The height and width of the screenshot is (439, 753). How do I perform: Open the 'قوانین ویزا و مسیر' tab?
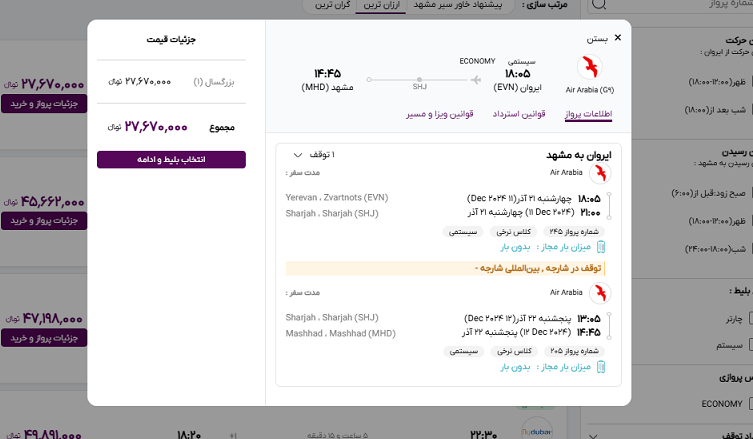(440, 114)
